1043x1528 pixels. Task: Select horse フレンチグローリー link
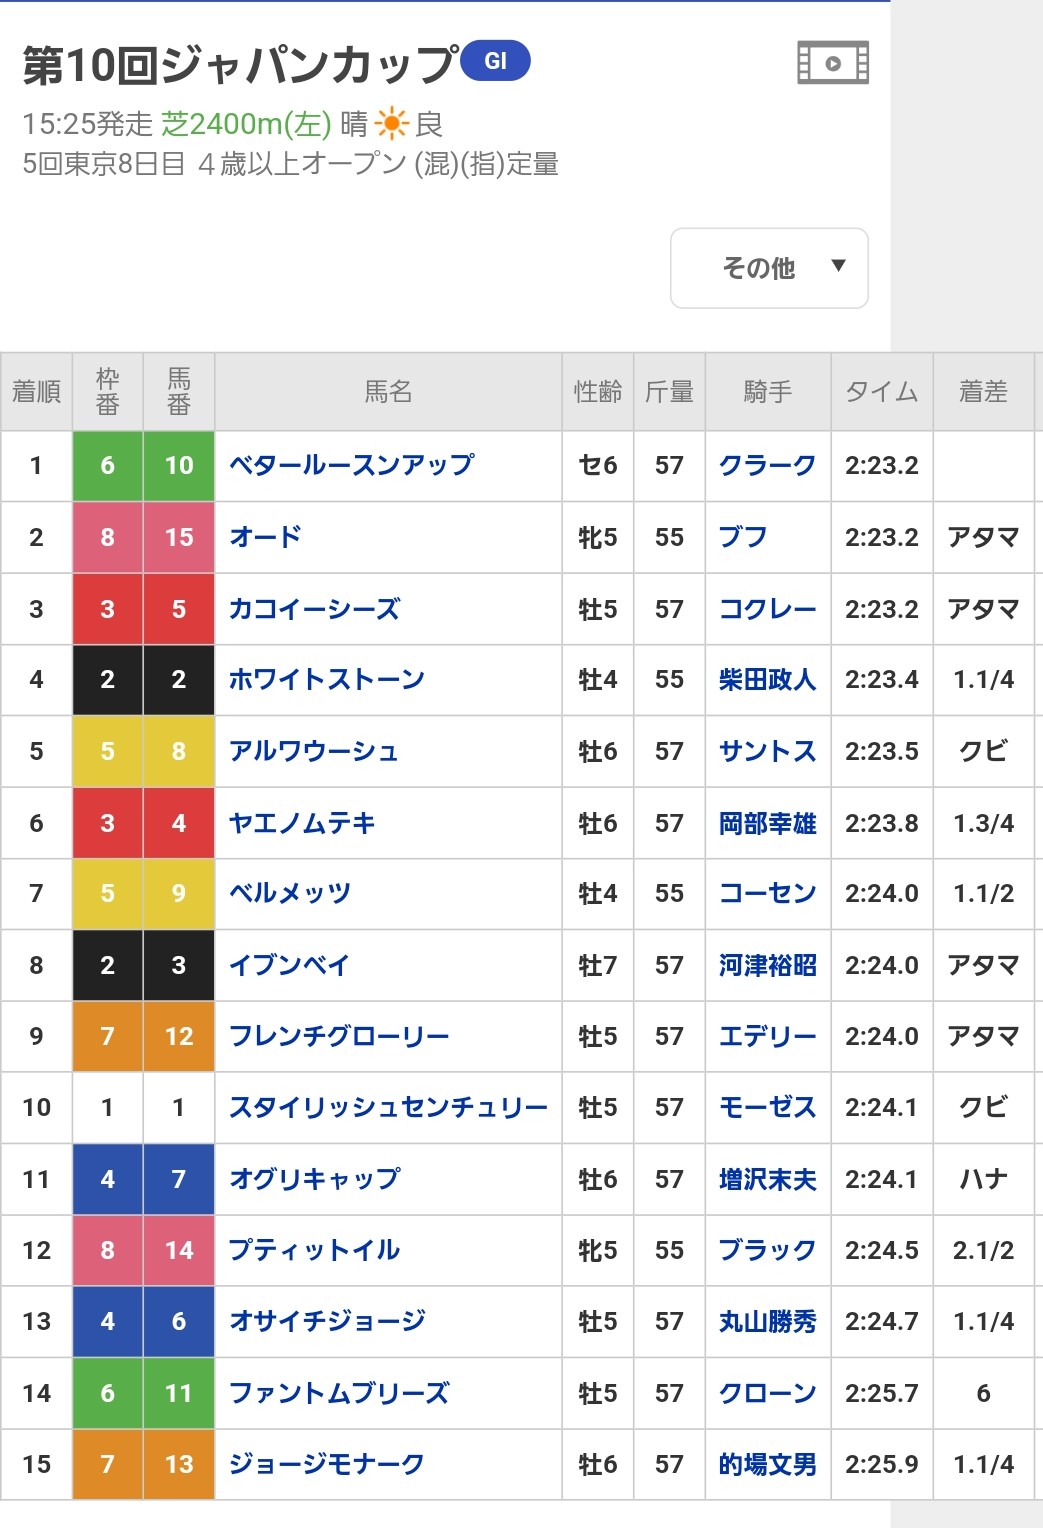pyautogui.click(x=339, y=1036)
